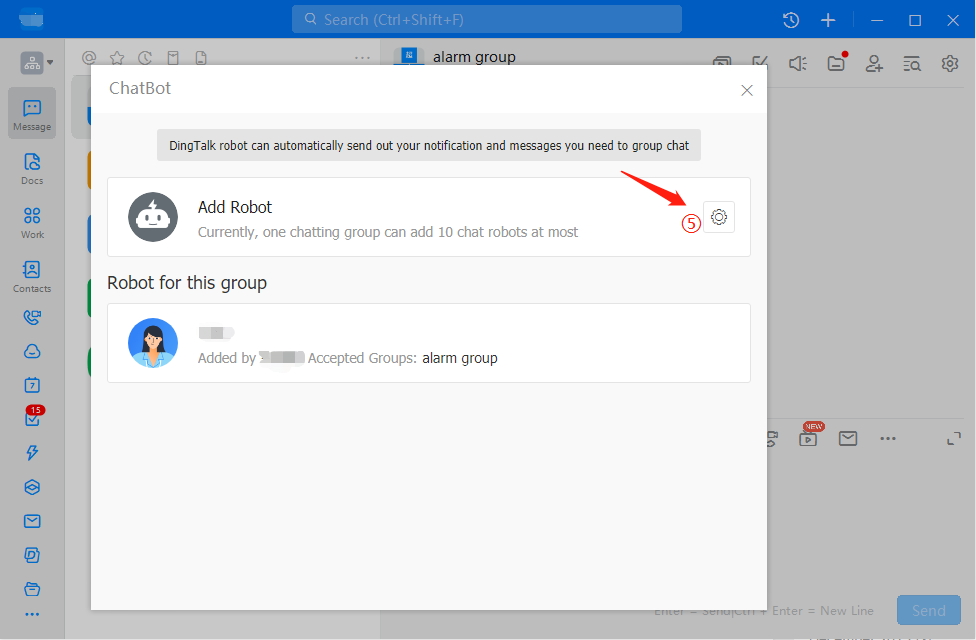The image size is (976, 640).
Task: Select the existing robot in this group
Action: pyautogui.click(x=428, y=343)
